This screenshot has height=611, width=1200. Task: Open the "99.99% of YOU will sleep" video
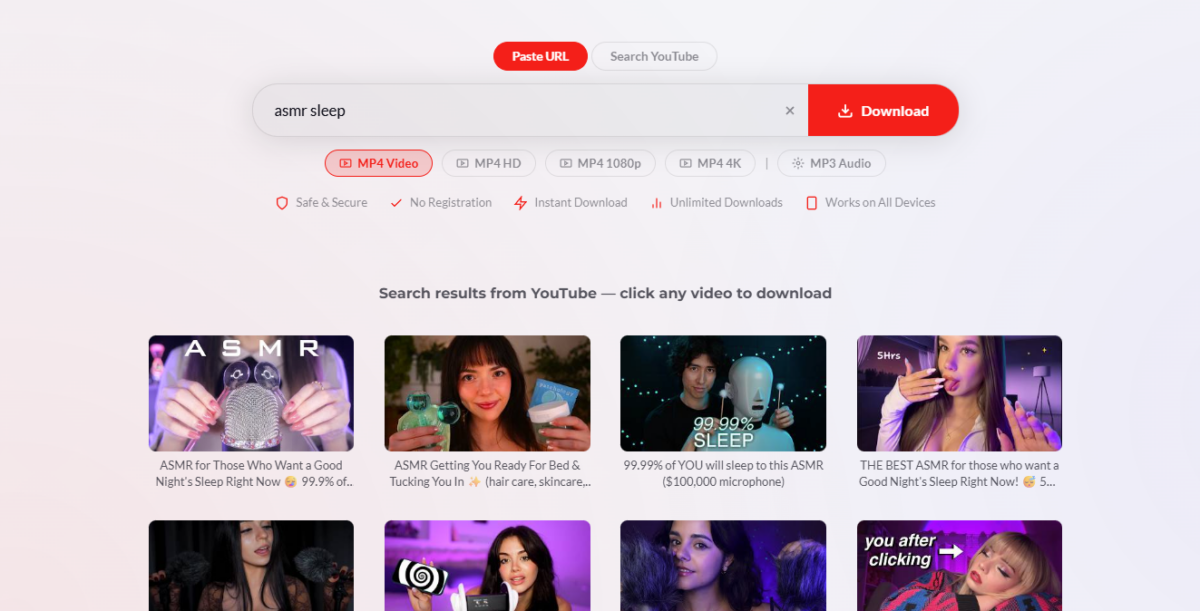click(x=723, y=393)
